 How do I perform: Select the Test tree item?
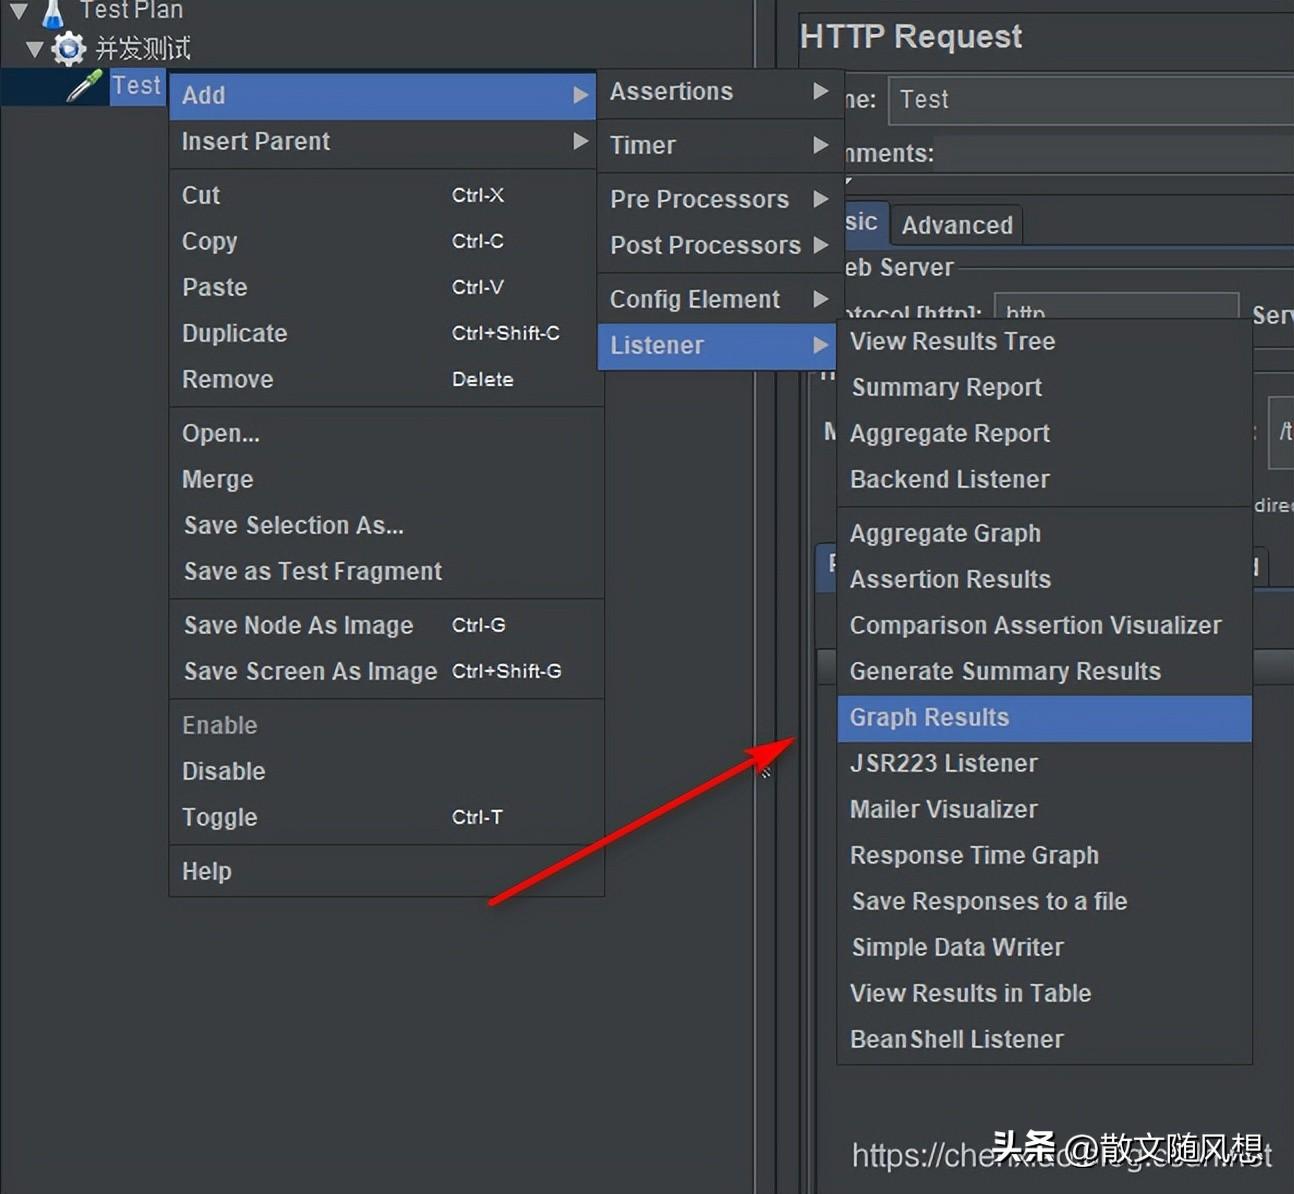pyautogui.click(x=136, y=86)
